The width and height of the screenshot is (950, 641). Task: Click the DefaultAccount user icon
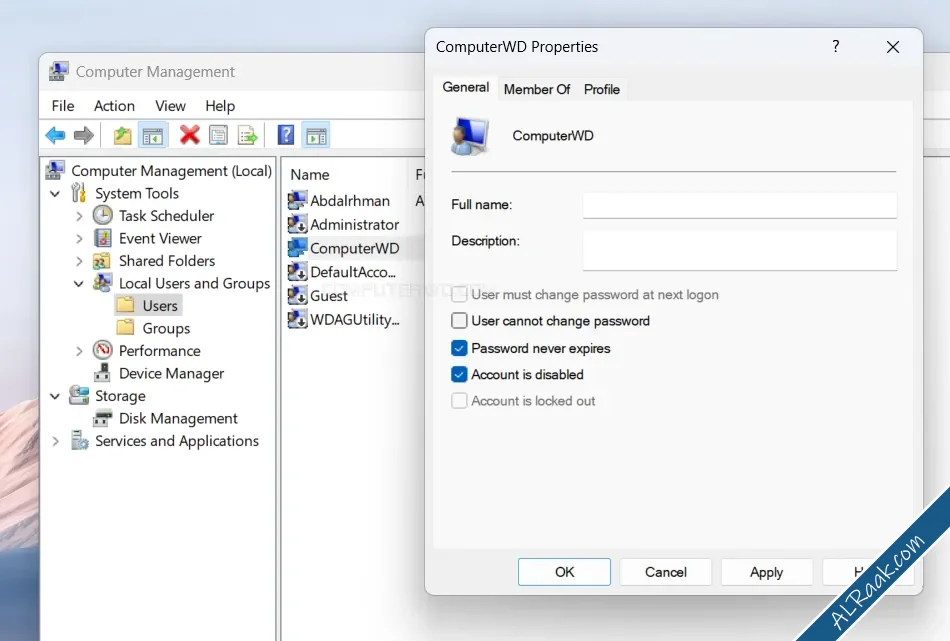point(297,271)
